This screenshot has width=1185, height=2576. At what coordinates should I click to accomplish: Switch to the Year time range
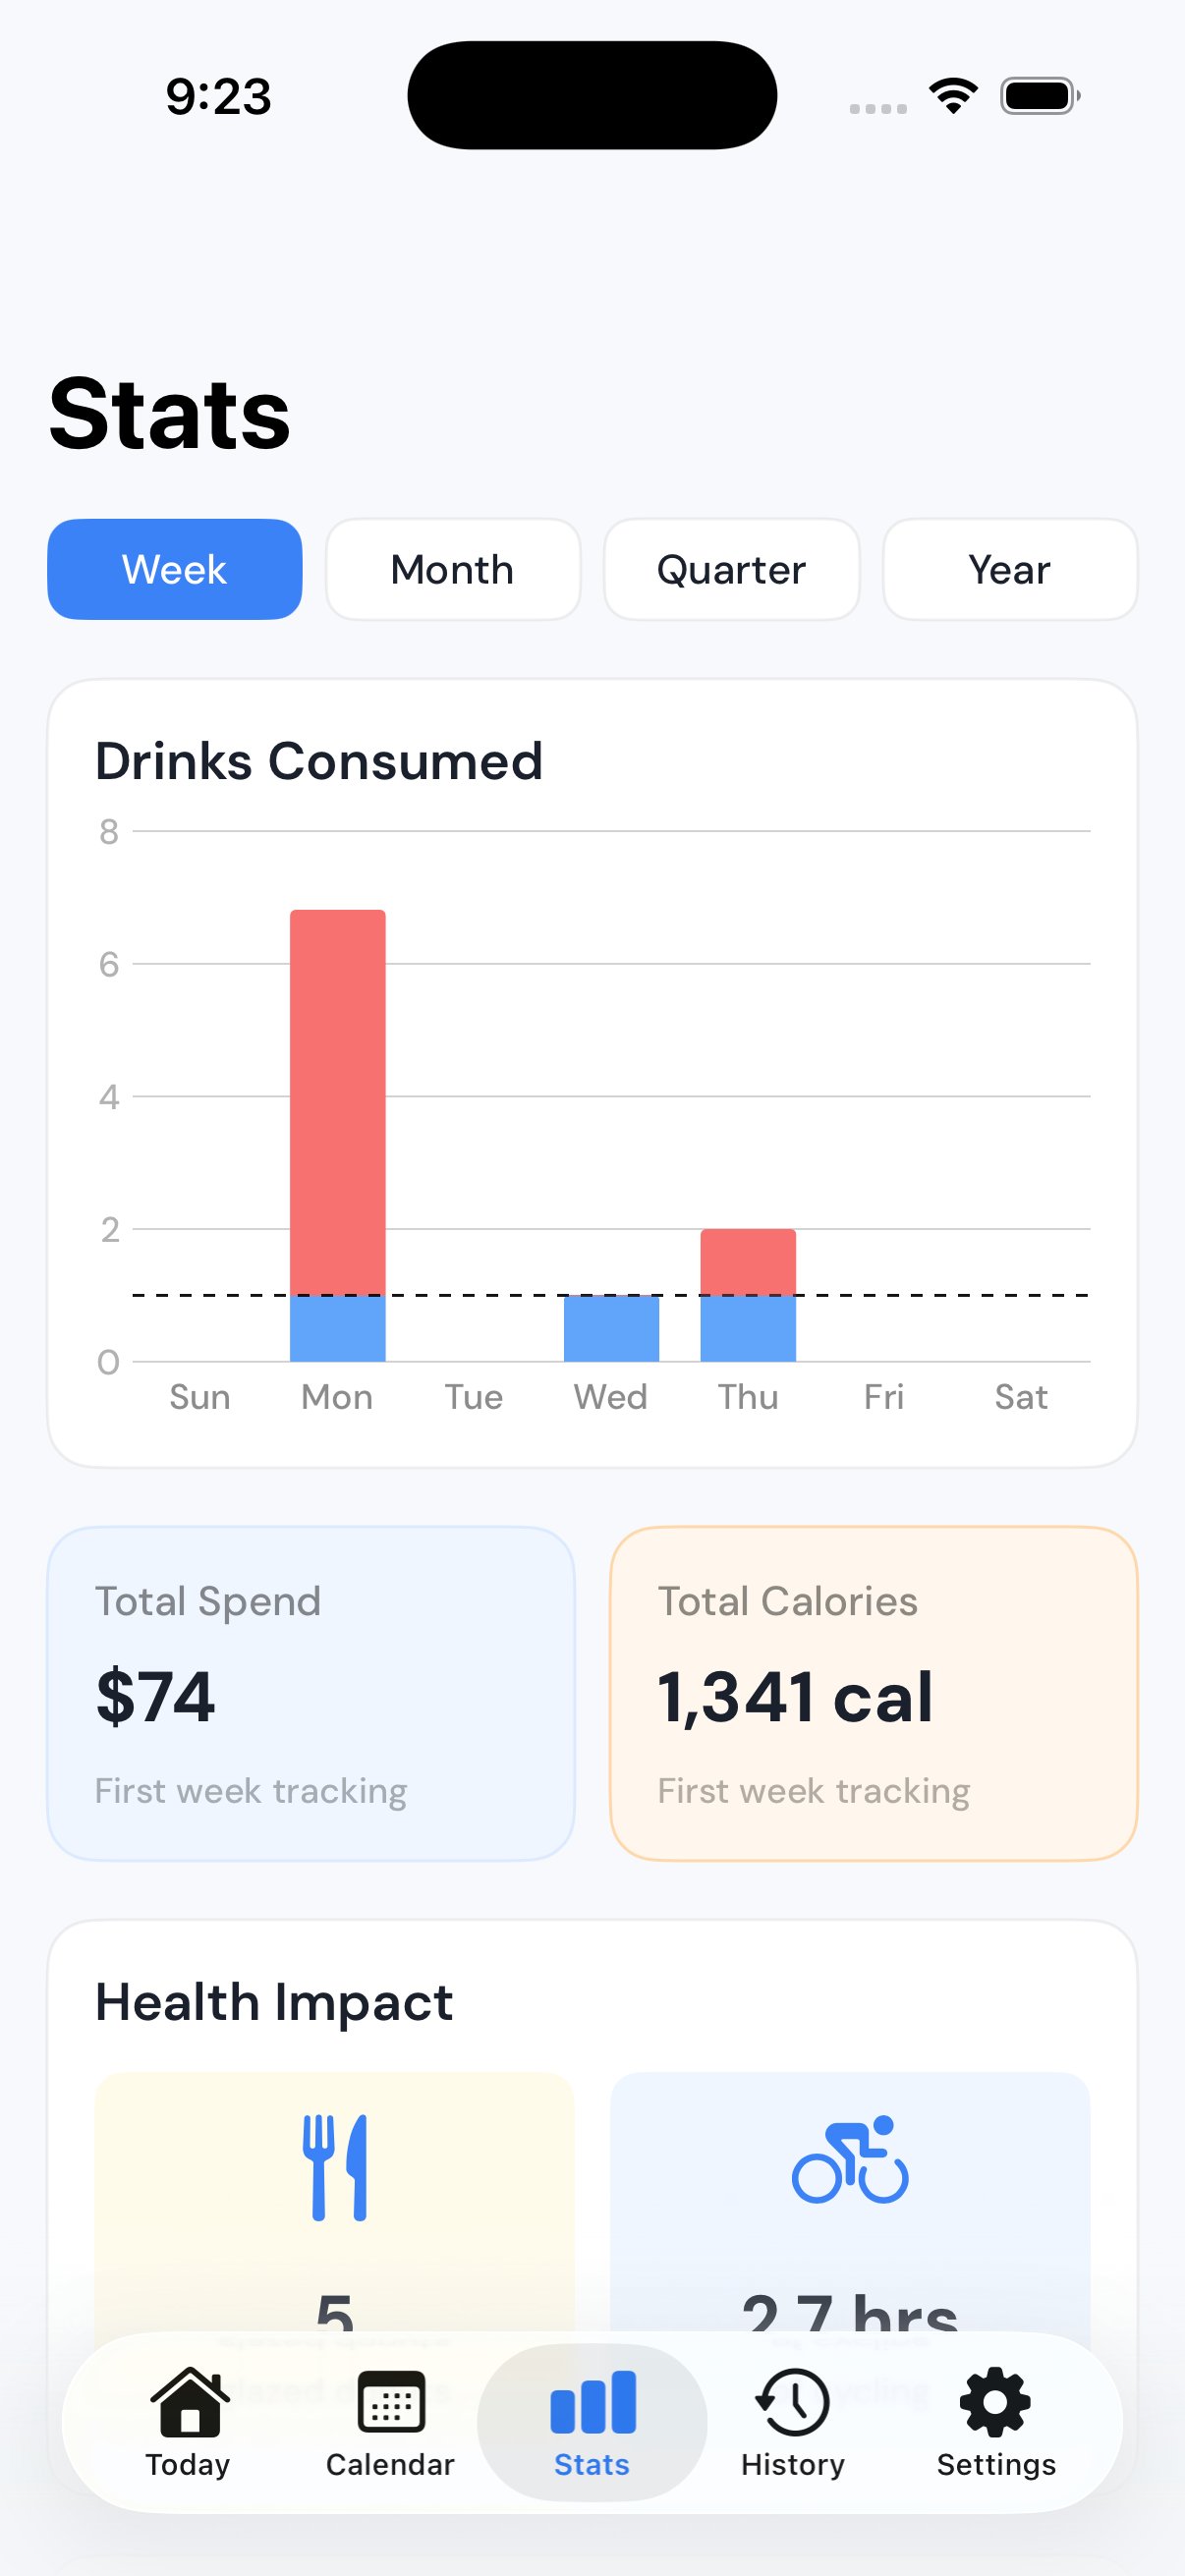pyautogui.click(x=1009, y=569)
